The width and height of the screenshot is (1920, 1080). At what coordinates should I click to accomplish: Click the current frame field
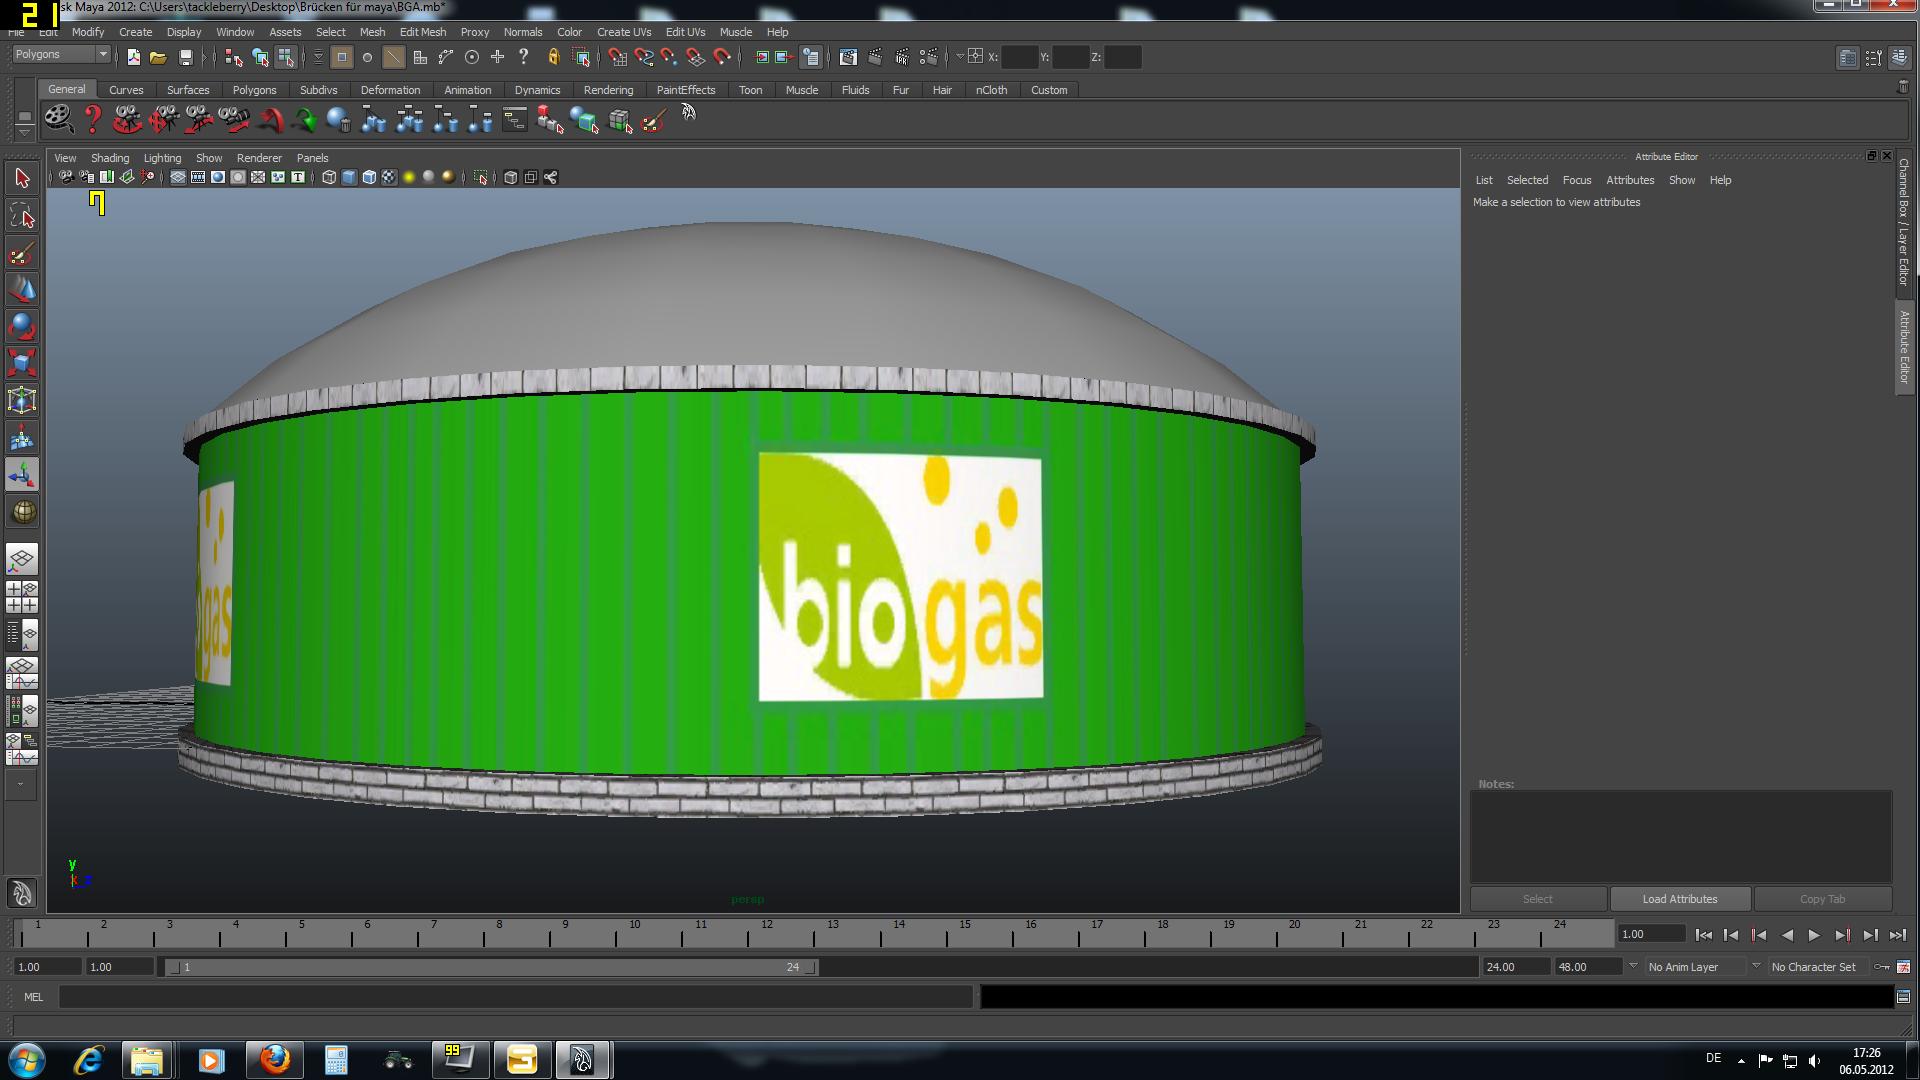click(x=1651, y=934)
